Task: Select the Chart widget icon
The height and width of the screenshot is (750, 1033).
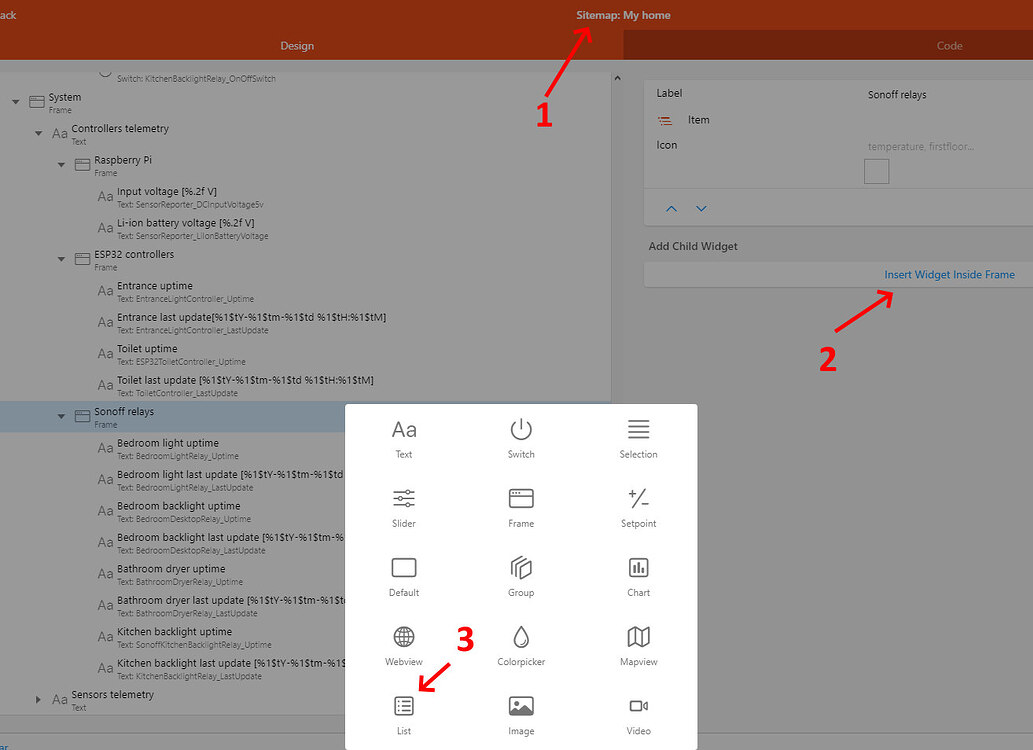Action: coord(638,568)
